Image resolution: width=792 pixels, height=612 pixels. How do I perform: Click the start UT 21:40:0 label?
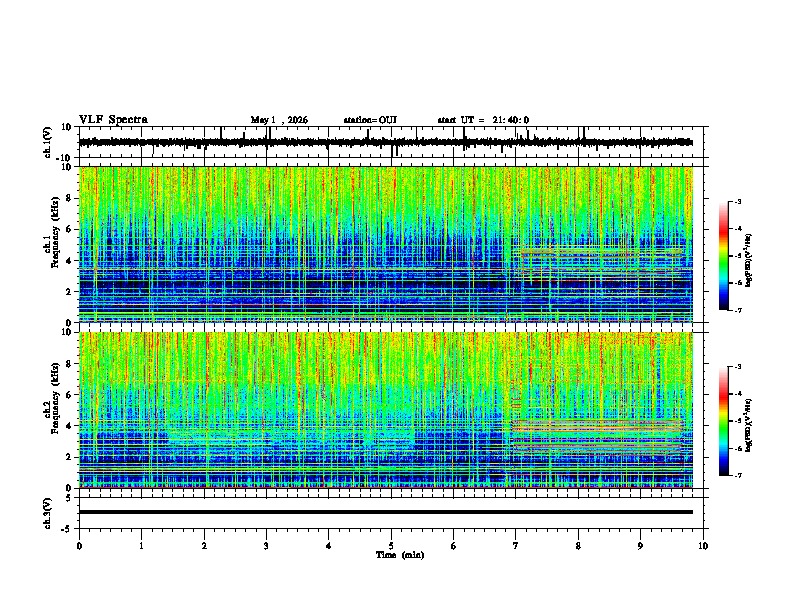(x=483, y=120)
